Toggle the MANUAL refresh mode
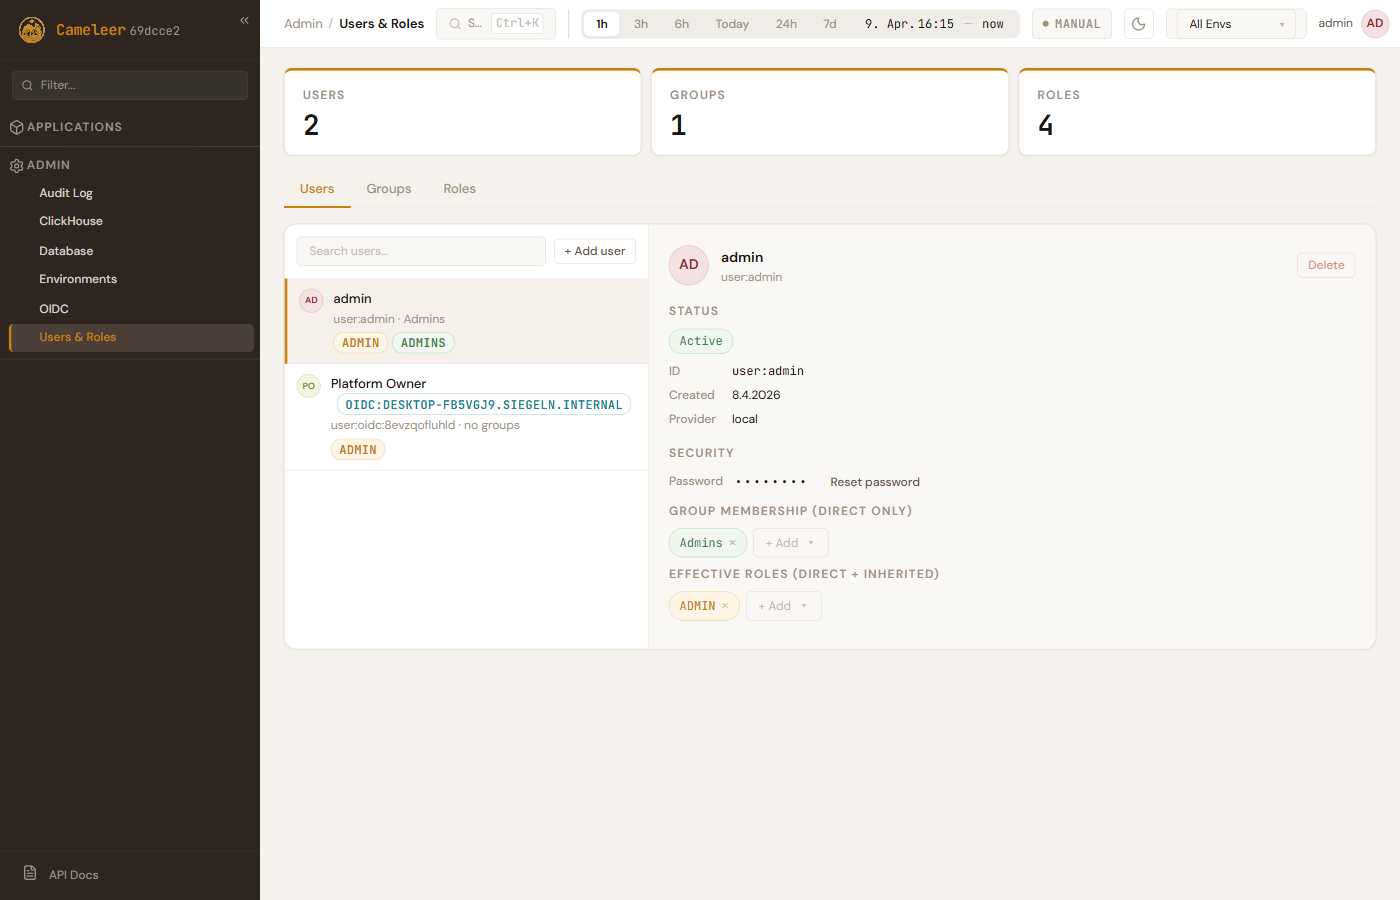Viewport: 1400px width, 900px height. click(x=1071, y=24)
